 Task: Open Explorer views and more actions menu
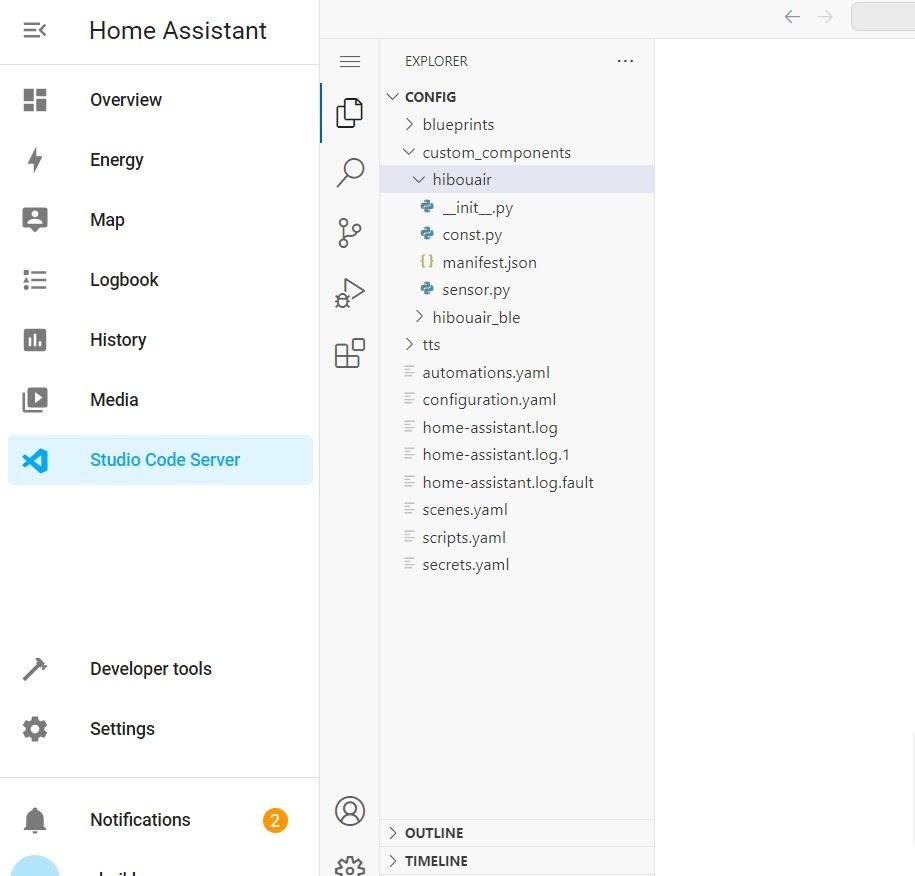pyautogui.click(x=625, y=61)
